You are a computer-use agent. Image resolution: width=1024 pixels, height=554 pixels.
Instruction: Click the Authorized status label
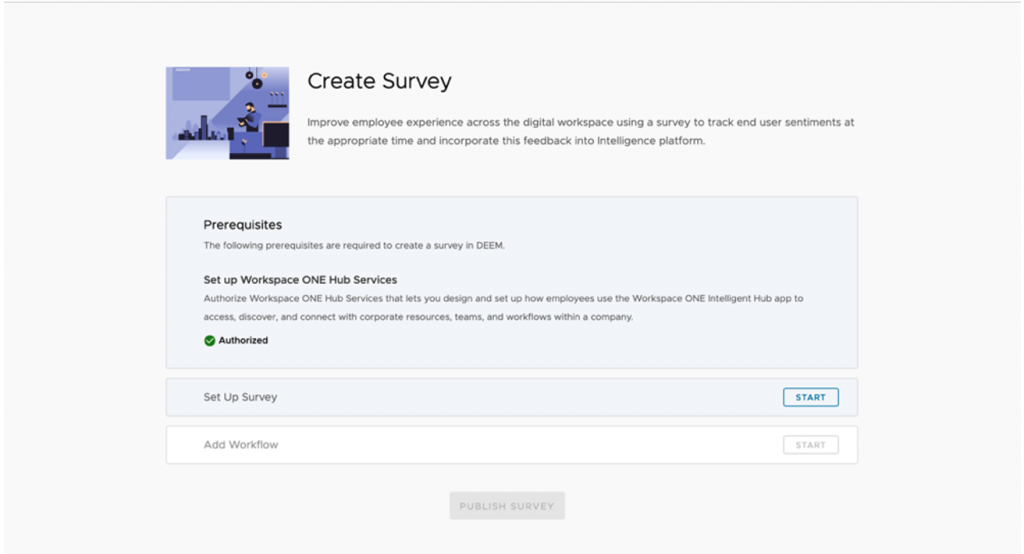coord(243,340)
